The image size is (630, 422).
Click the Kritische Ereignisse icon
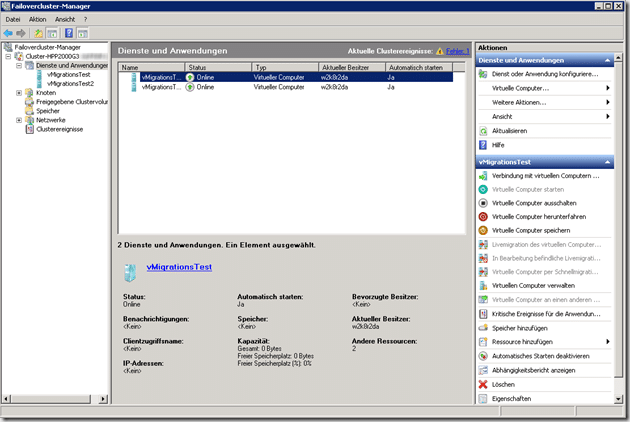pos(483,314)
